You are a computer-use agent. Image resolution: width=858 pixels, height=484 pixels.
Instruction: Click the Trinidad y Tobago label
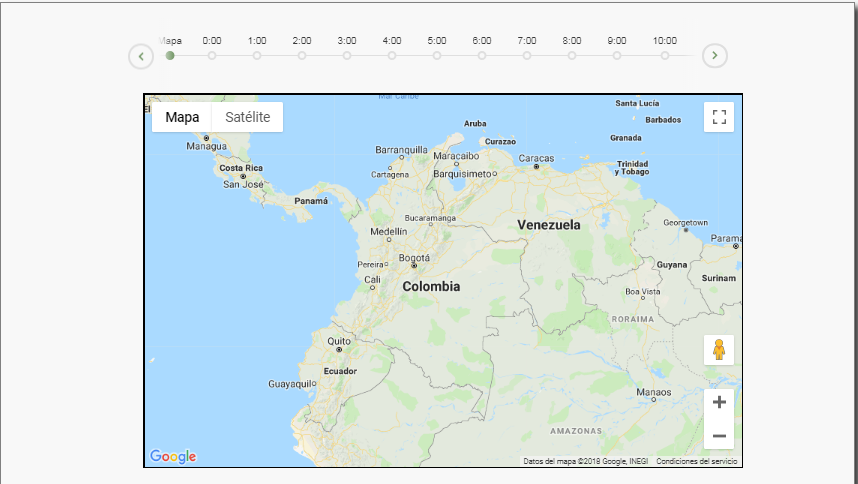tap(632, 168)
